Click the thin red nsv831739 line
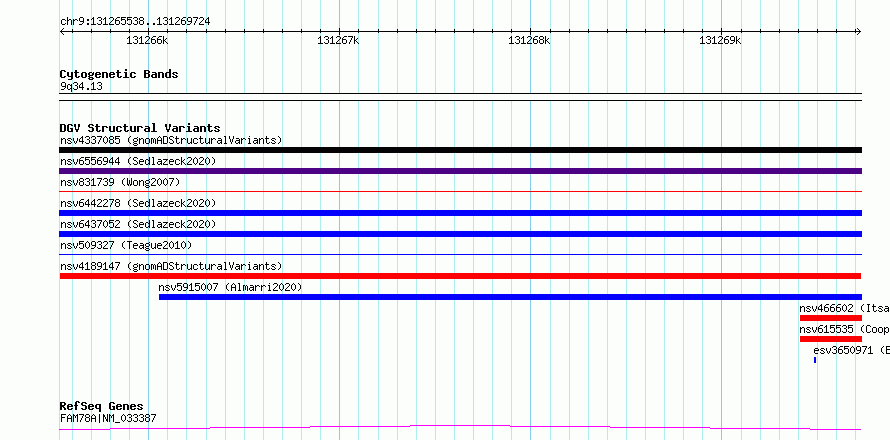 point(460,192)
